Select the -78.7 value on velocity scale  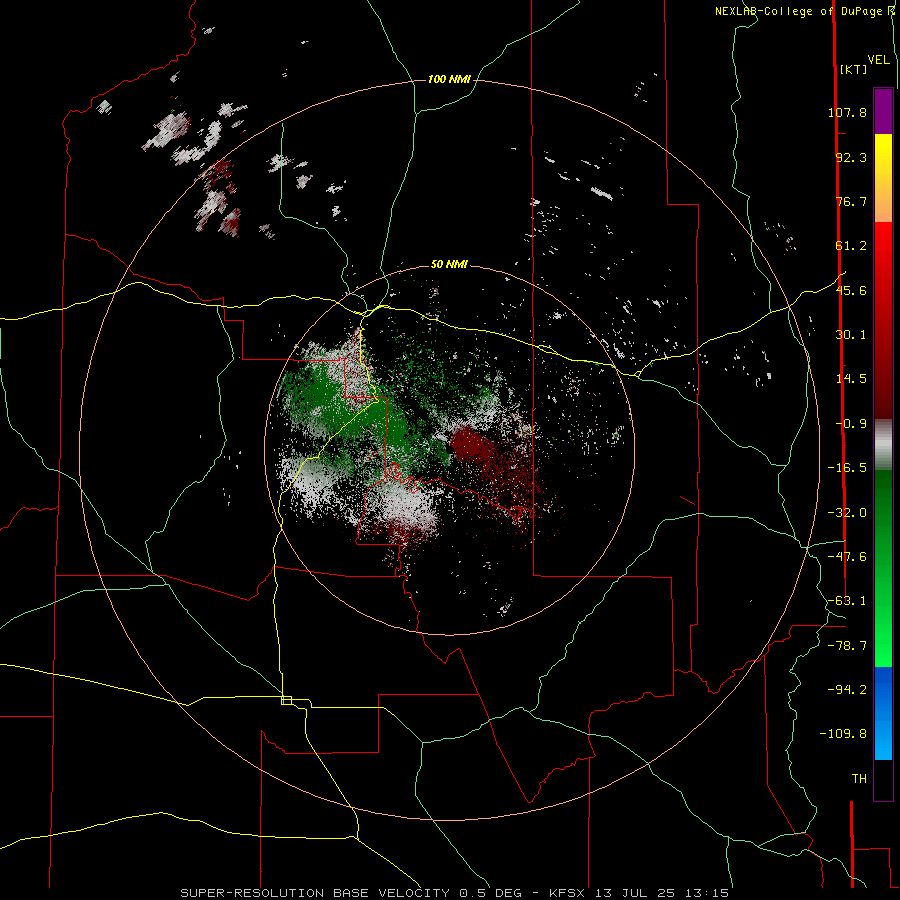(847, 646)
